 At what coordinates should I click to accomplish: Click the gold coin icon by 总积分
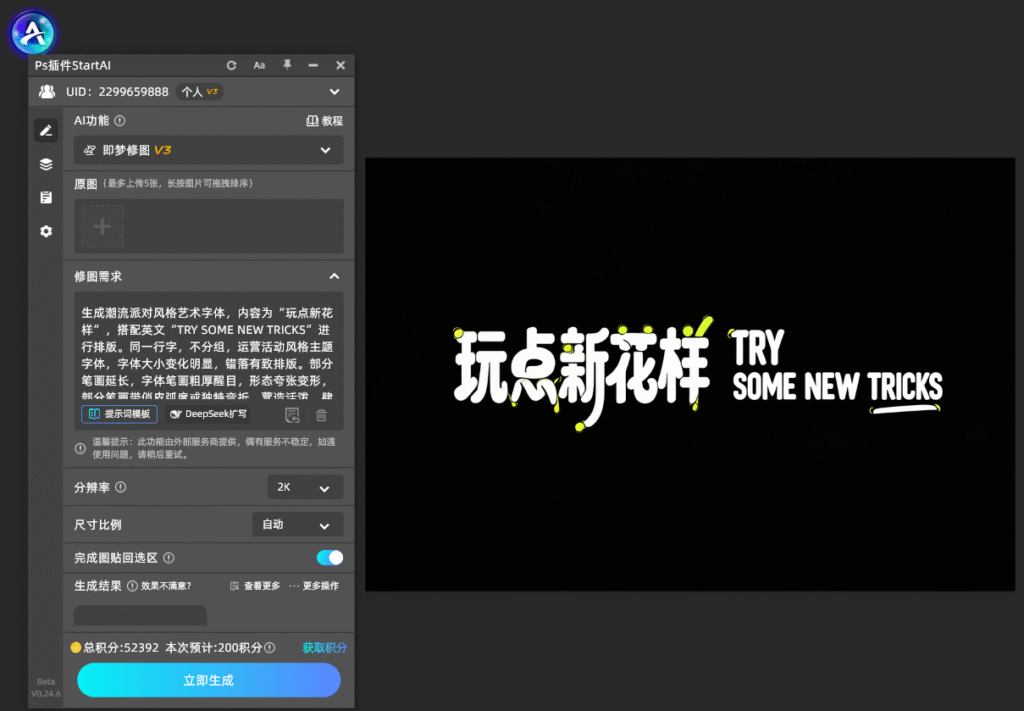coord(76,648)
